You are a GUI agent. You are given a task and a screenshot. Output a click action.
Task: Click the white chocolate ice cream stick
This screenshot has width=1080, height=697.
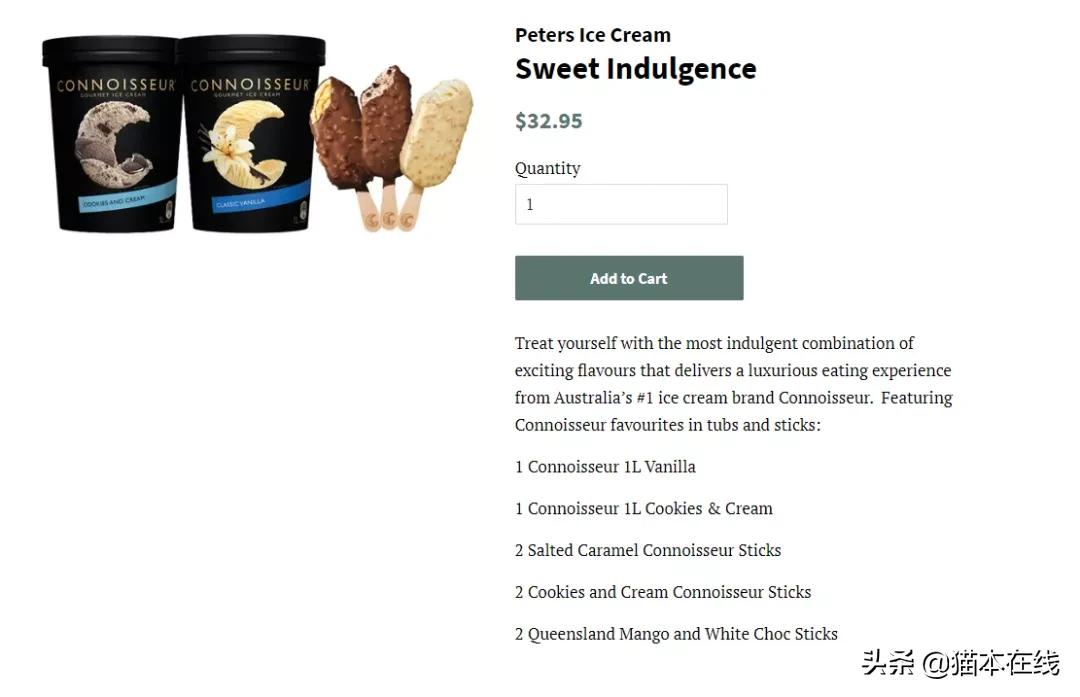438,130
